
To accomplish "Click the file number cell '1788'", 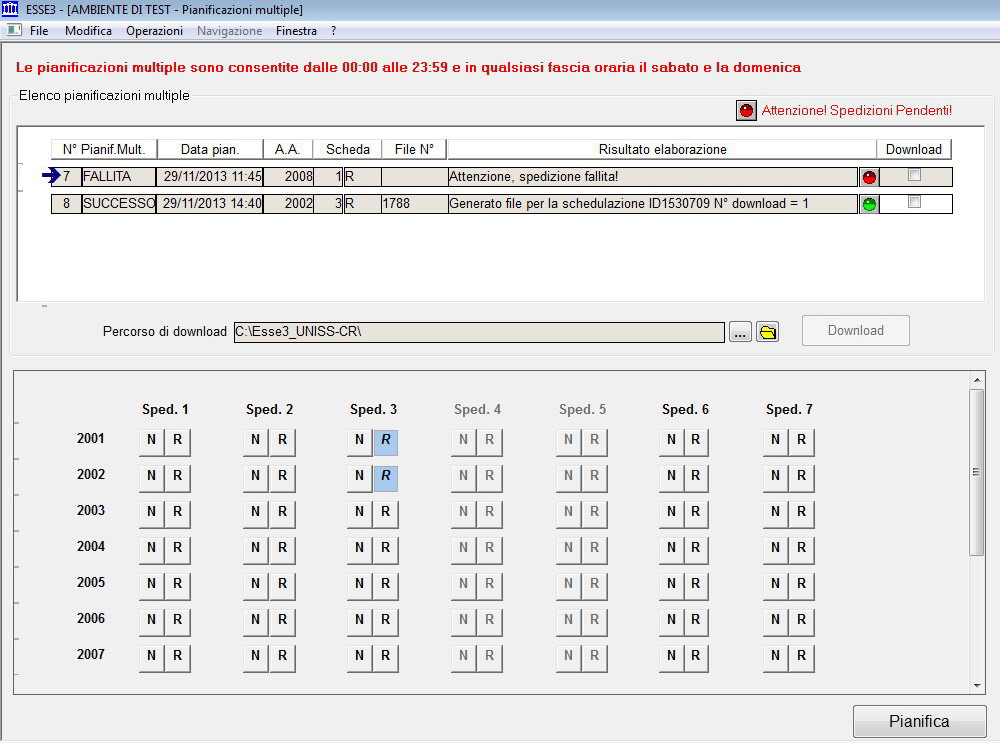I will tap(414, 203).
